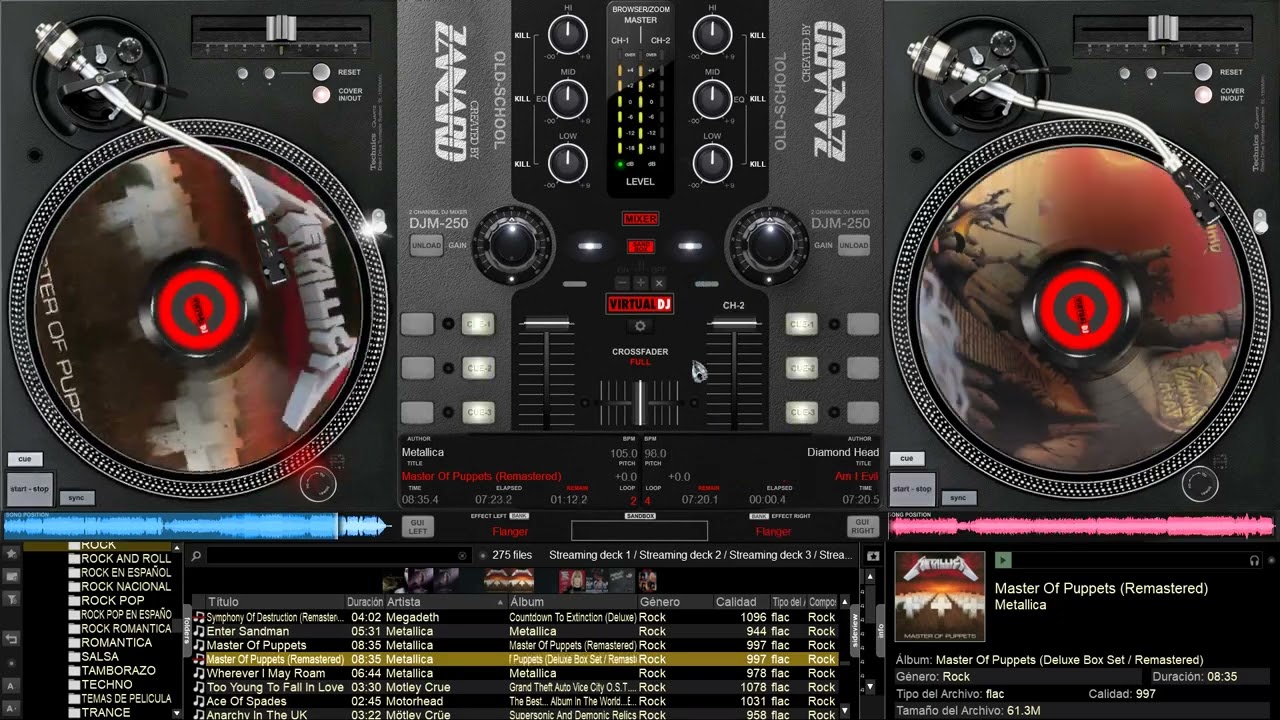Toggle the right deck MID KILL switch
The width and height of the screenshot is (1280, 720).
point(757,99)
